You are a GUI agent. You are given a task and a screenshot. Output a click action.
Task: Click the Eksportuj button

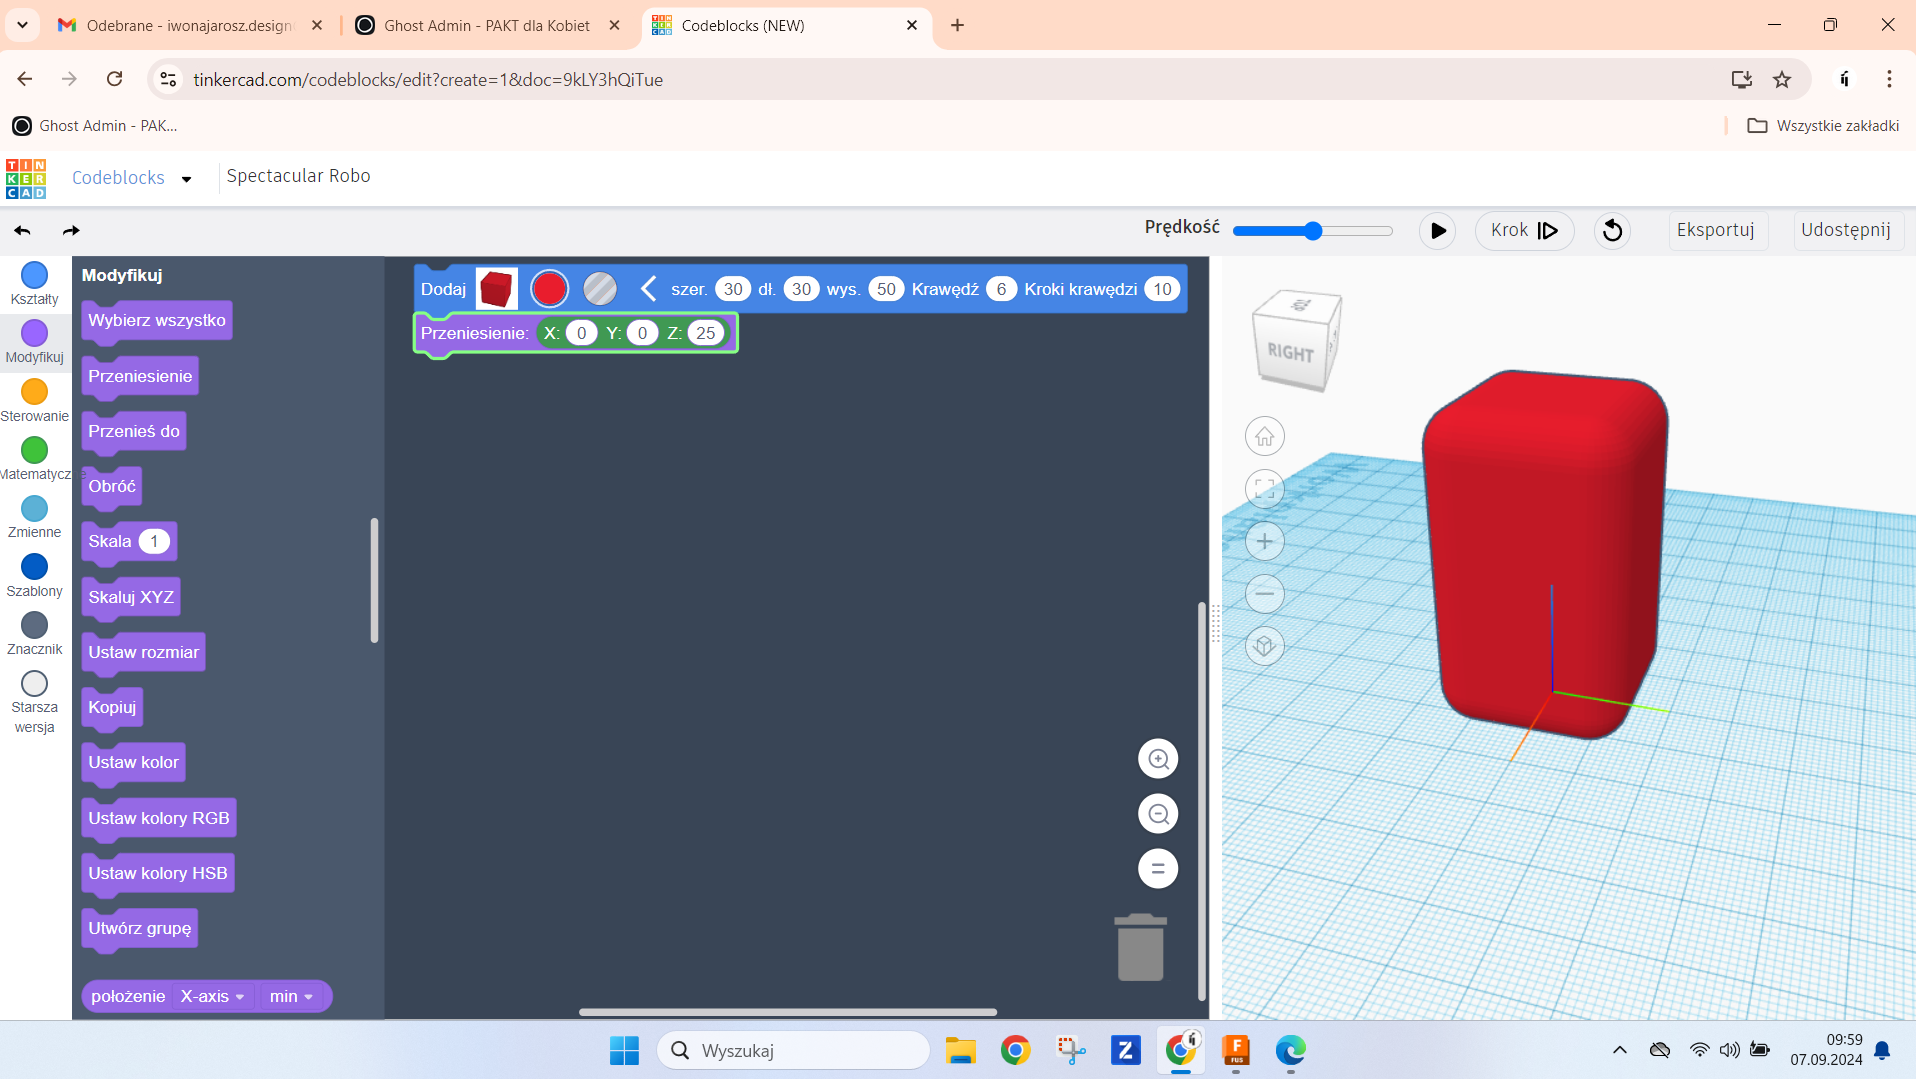[1715, 230]
